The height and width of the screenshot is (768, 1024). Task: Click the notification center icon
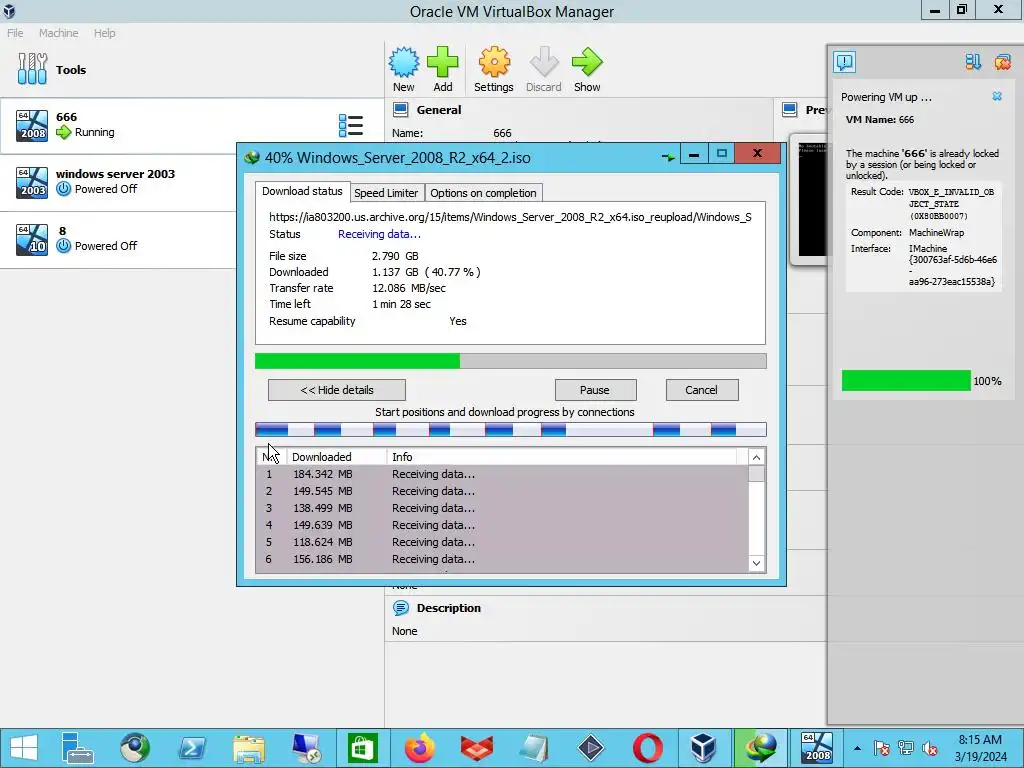point(844,62)
